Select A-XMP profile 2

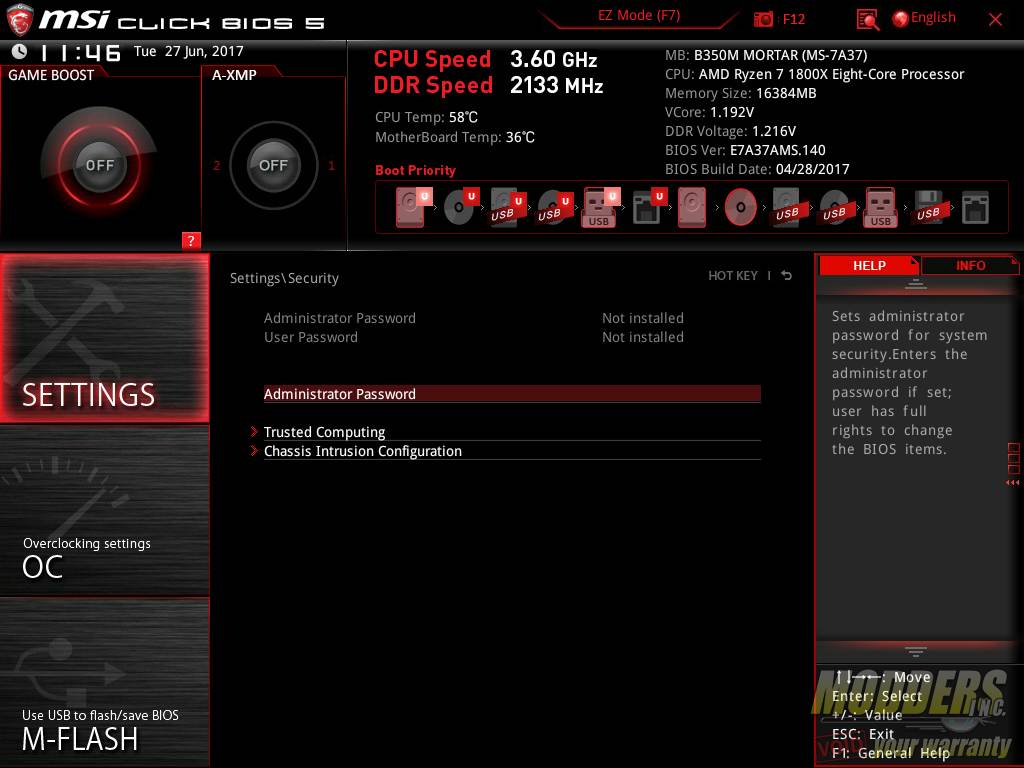[216, 165]
